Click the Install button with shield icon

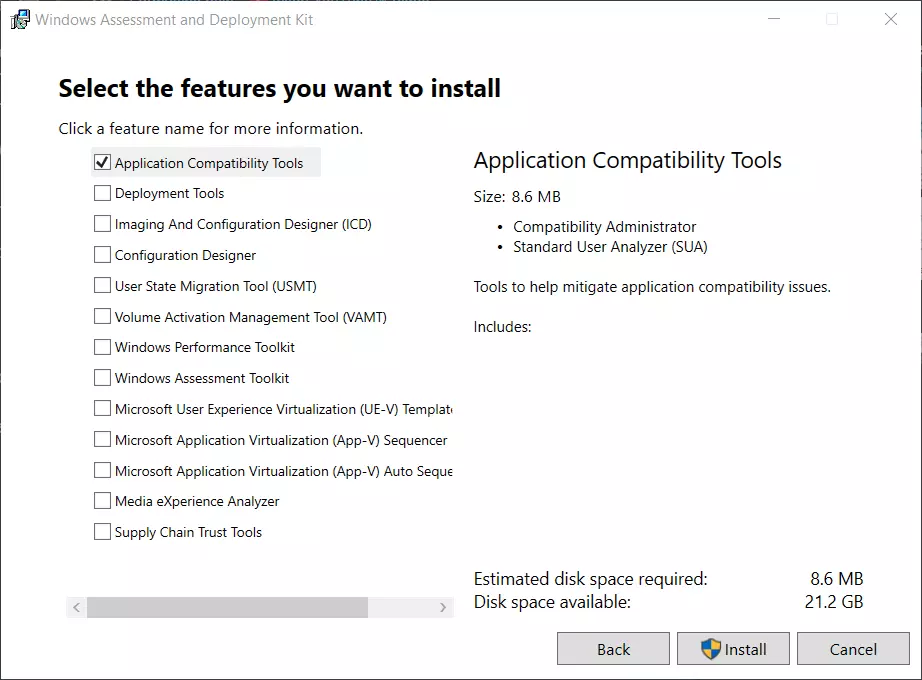(733, 649)
